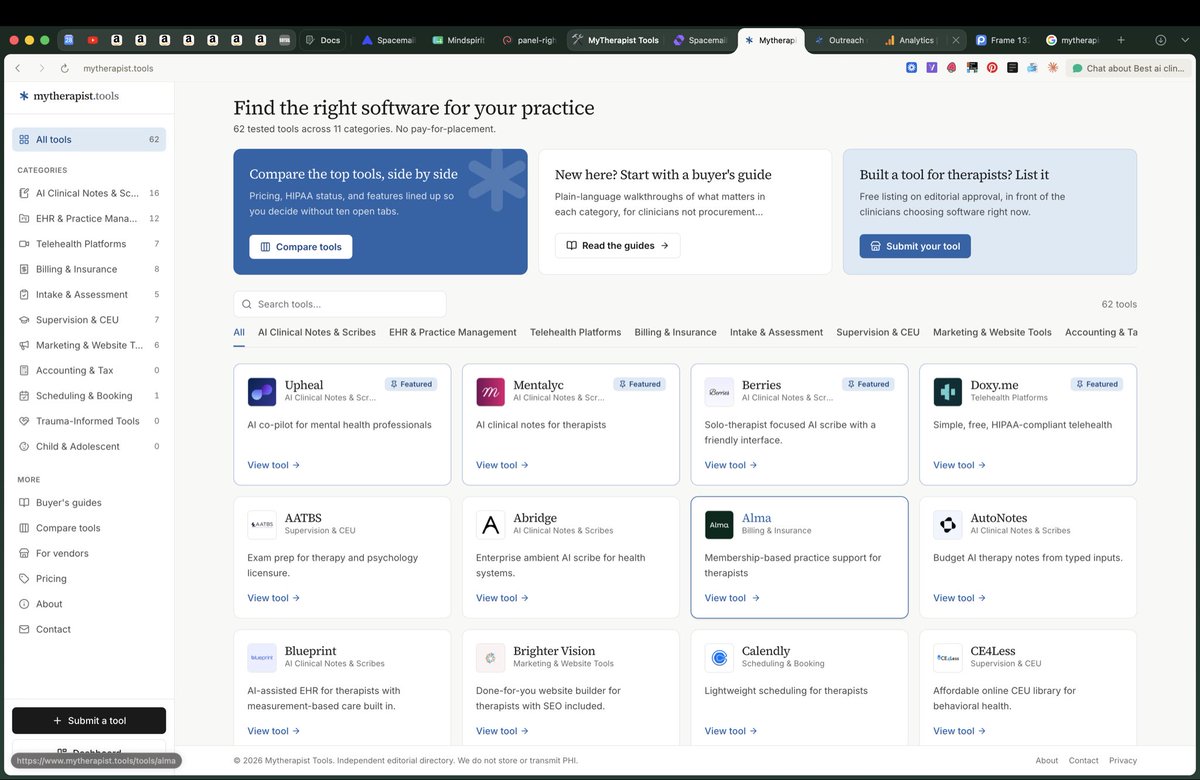The height and width of the screenshot is (780, 1200).
Task: Switch to the Frame 13 browser tab
Action: [1003, 40]
